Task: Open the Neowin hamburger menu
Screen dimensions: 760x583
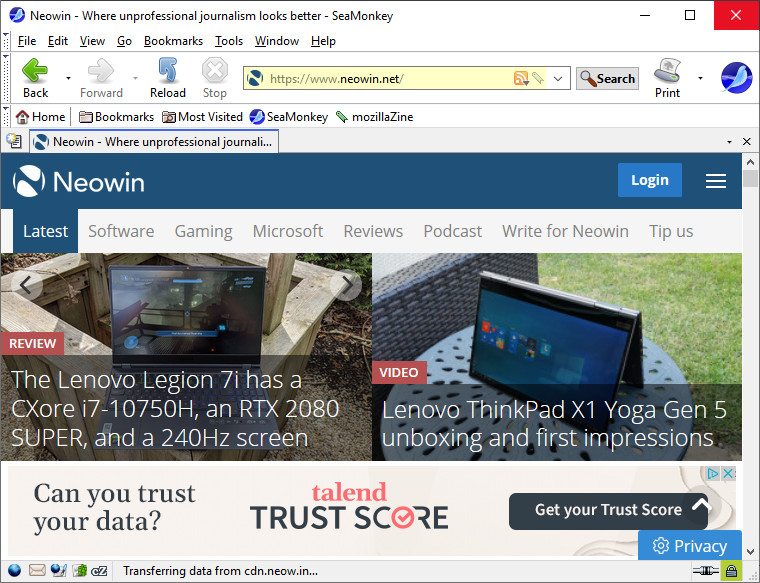Action: point(715,181)
